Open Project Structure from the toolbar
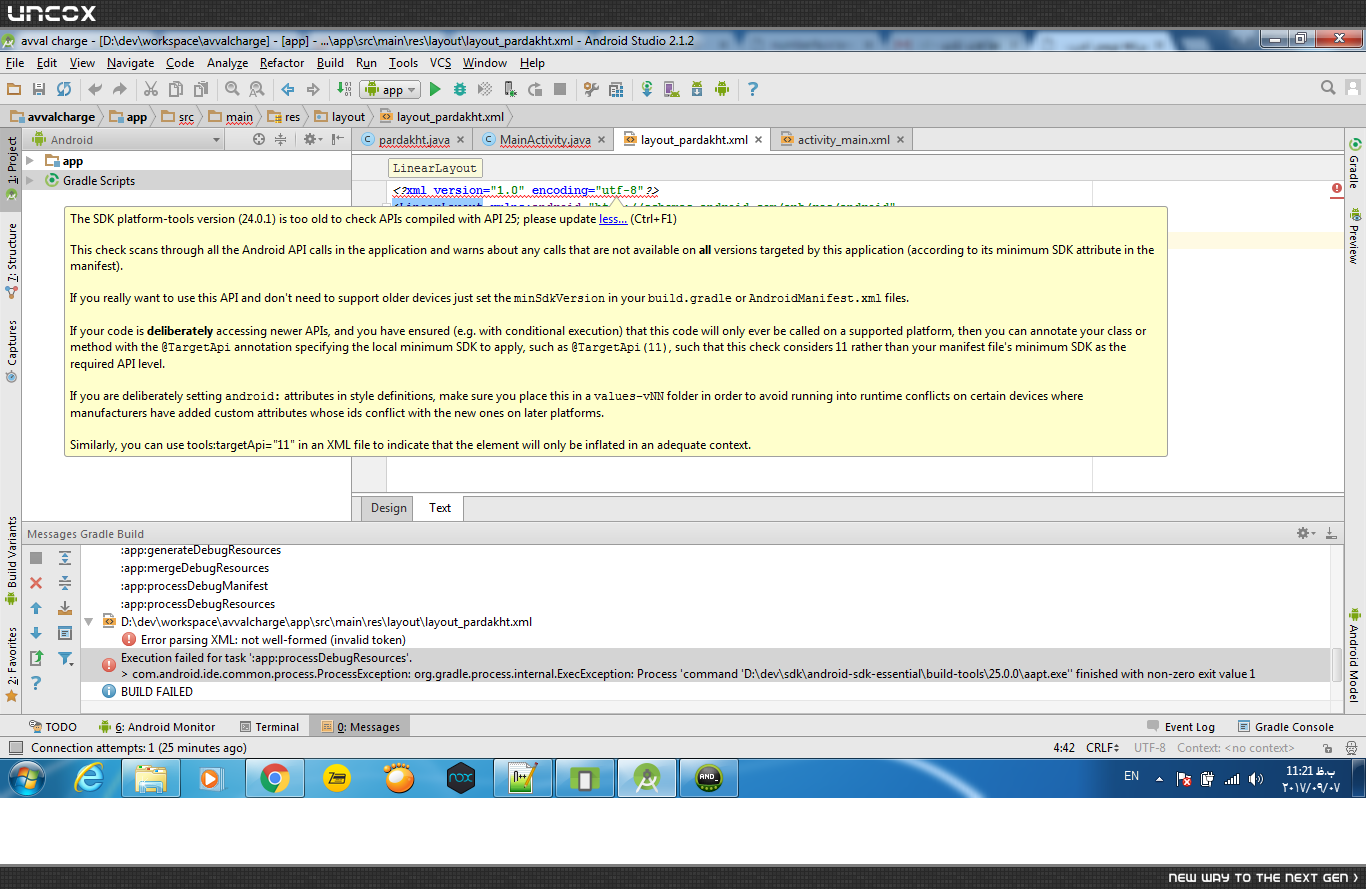 click(591, 89)
